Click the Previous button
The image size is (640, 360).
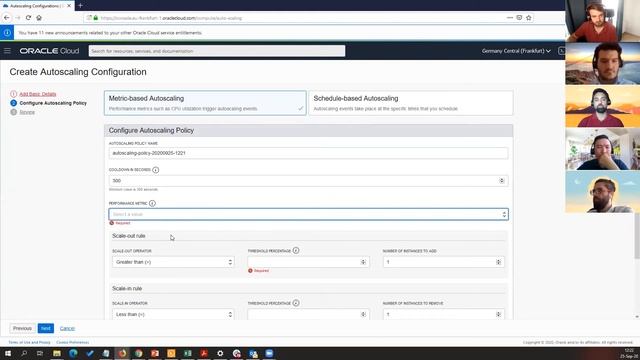tap(22, 328)
